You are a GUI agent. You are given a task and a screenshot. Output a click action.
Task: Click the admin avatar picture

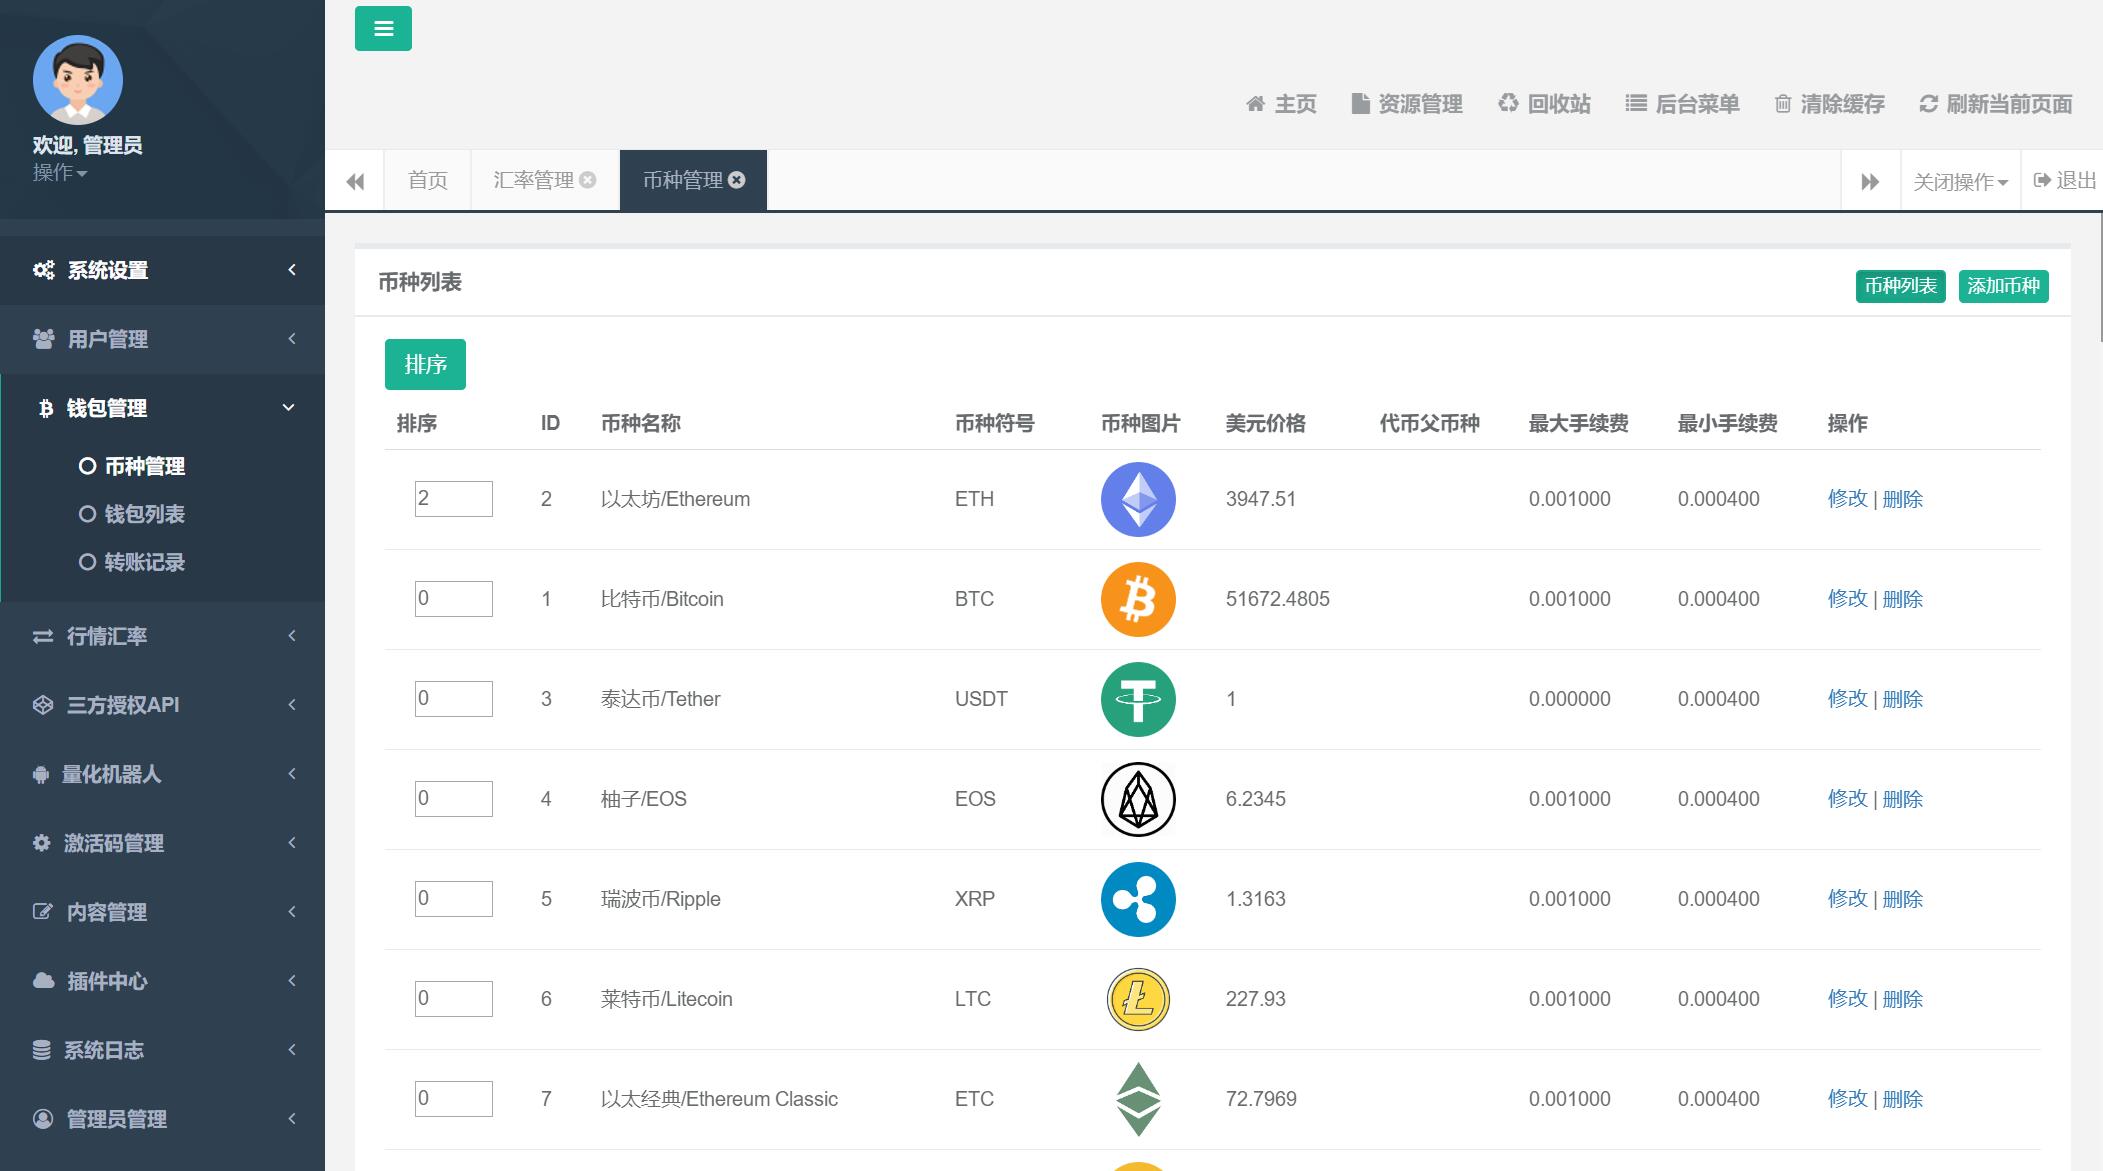pos(78,80)
